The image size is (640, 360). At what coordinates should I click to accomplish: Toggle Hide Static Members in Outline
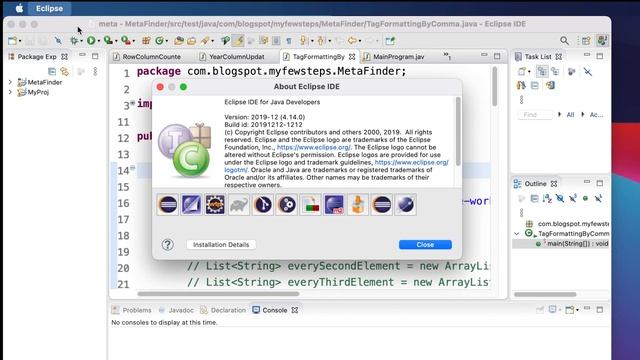[573, 199]
